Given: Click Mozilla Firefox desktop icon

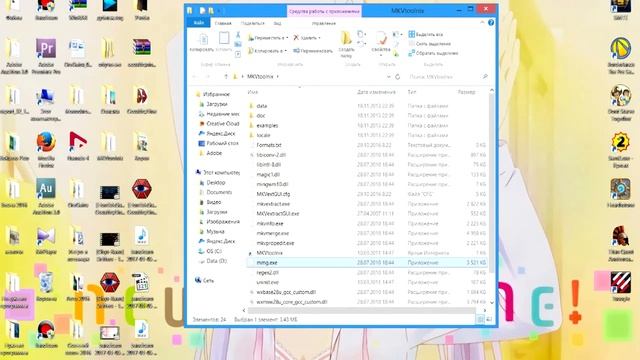Looking at the screenshot, I should coord(46,150).
